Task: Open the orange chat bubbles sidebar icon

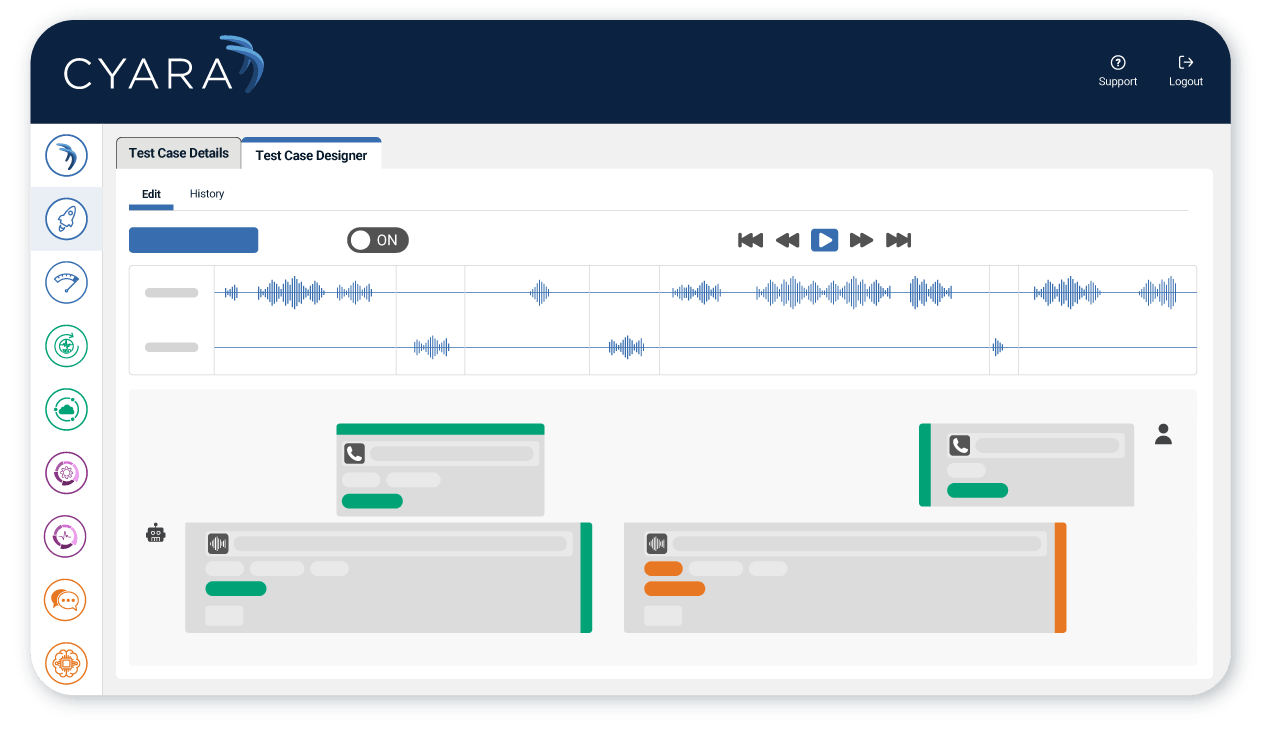Action: 66,600
